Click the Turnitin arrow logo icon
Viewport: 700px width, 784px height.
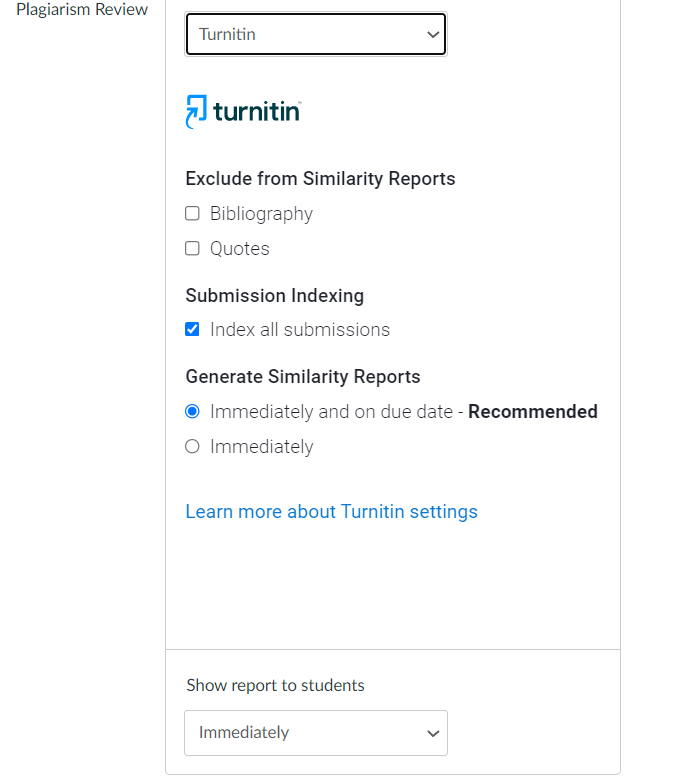(x=197, y=111)
